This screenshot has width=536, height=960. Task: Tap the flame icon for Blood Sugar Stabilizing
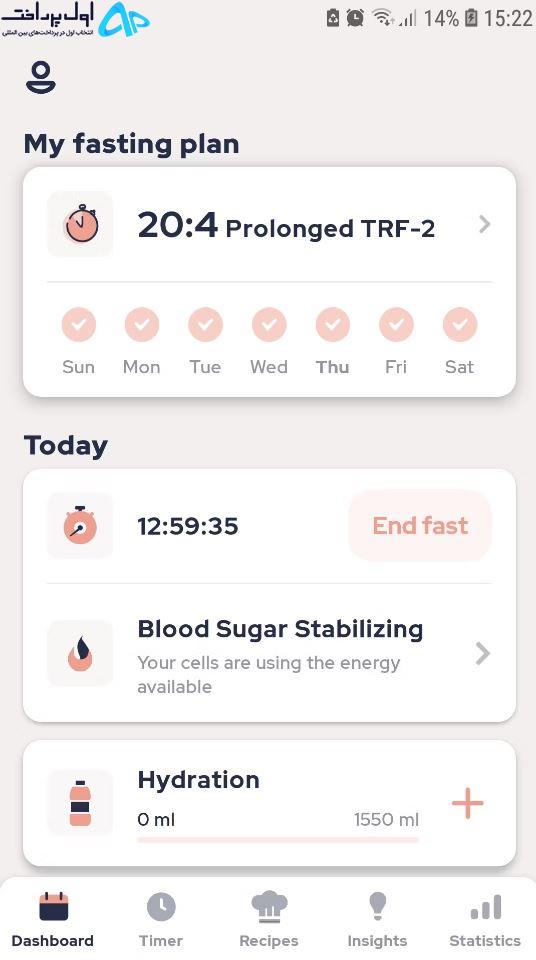tap(80, 653)
